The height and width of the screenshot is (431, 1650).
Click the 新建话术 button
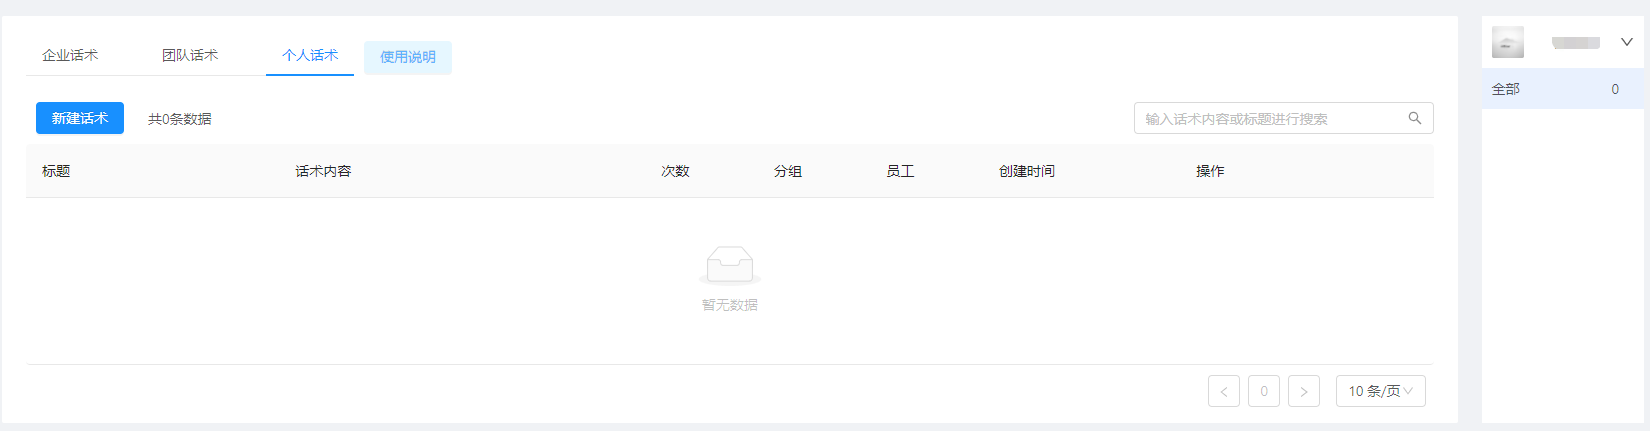coord(80,118)
